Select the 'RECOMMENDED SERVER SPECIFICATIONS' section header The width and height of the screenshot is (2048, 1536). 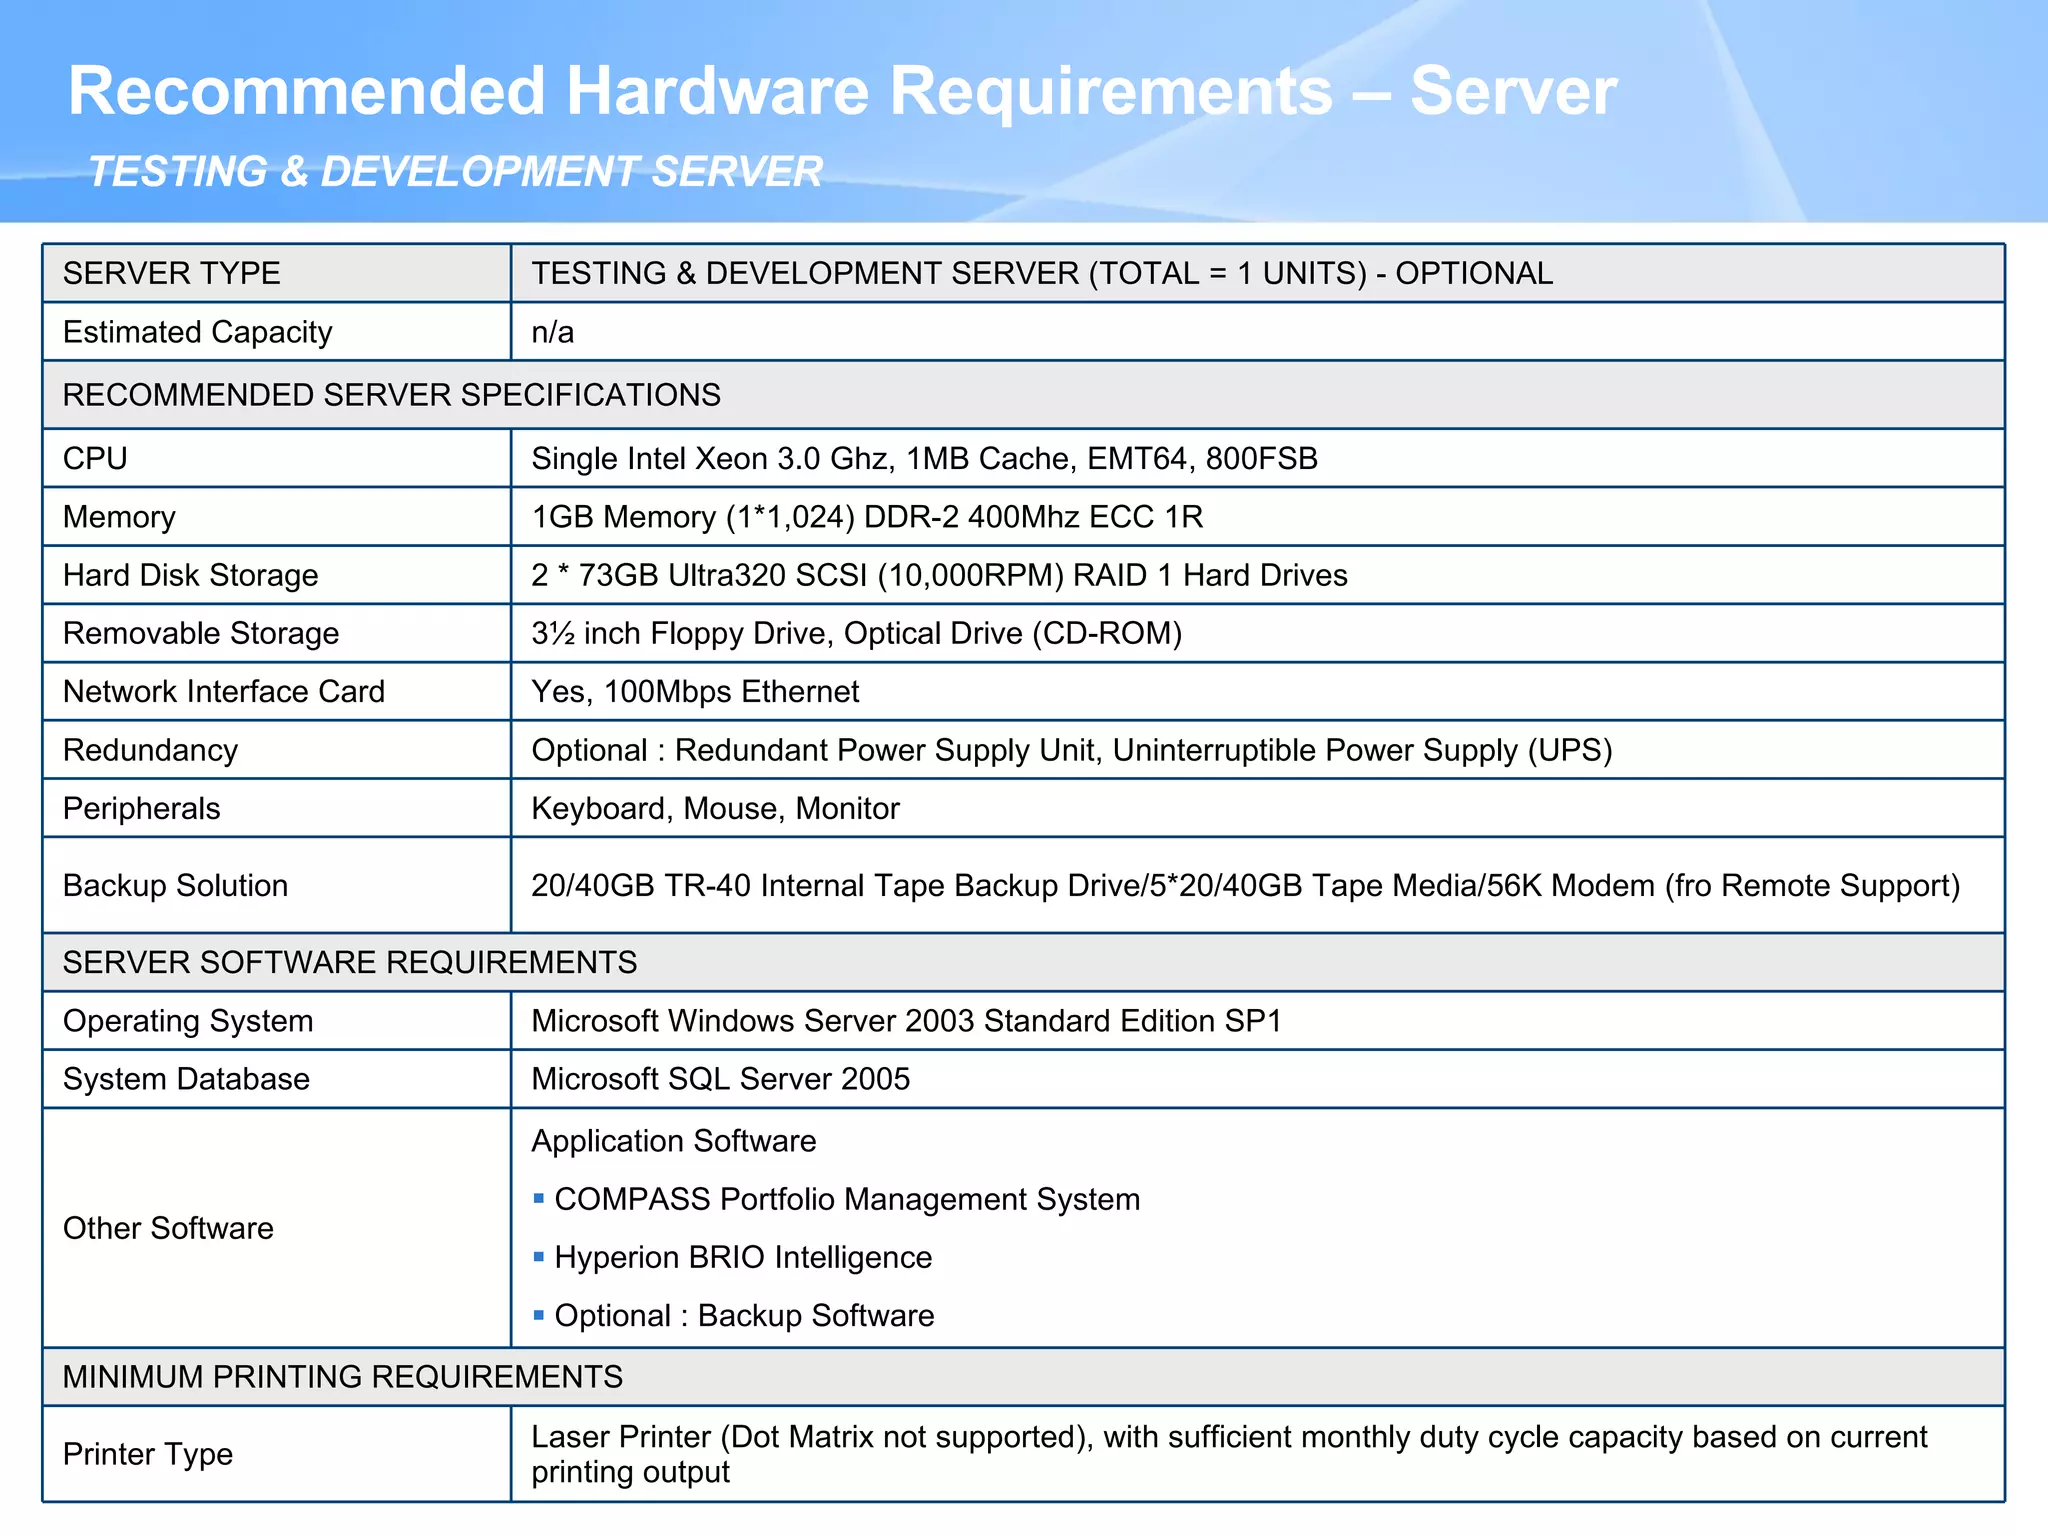click(x=391, y=395)
